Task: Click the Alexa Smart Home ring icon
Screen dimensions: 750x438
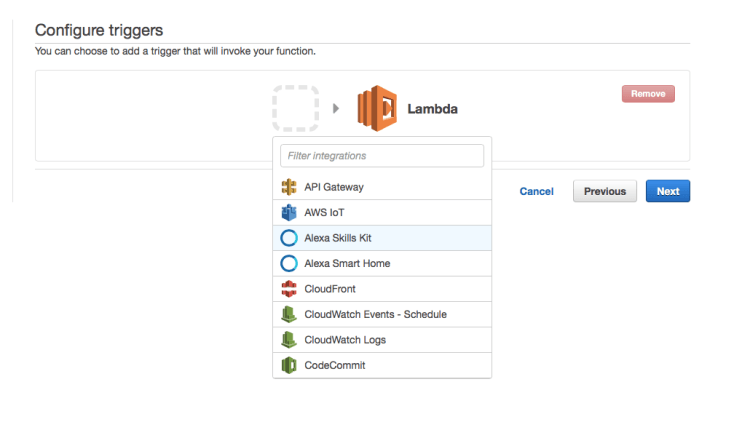Action: click(289, 264)
